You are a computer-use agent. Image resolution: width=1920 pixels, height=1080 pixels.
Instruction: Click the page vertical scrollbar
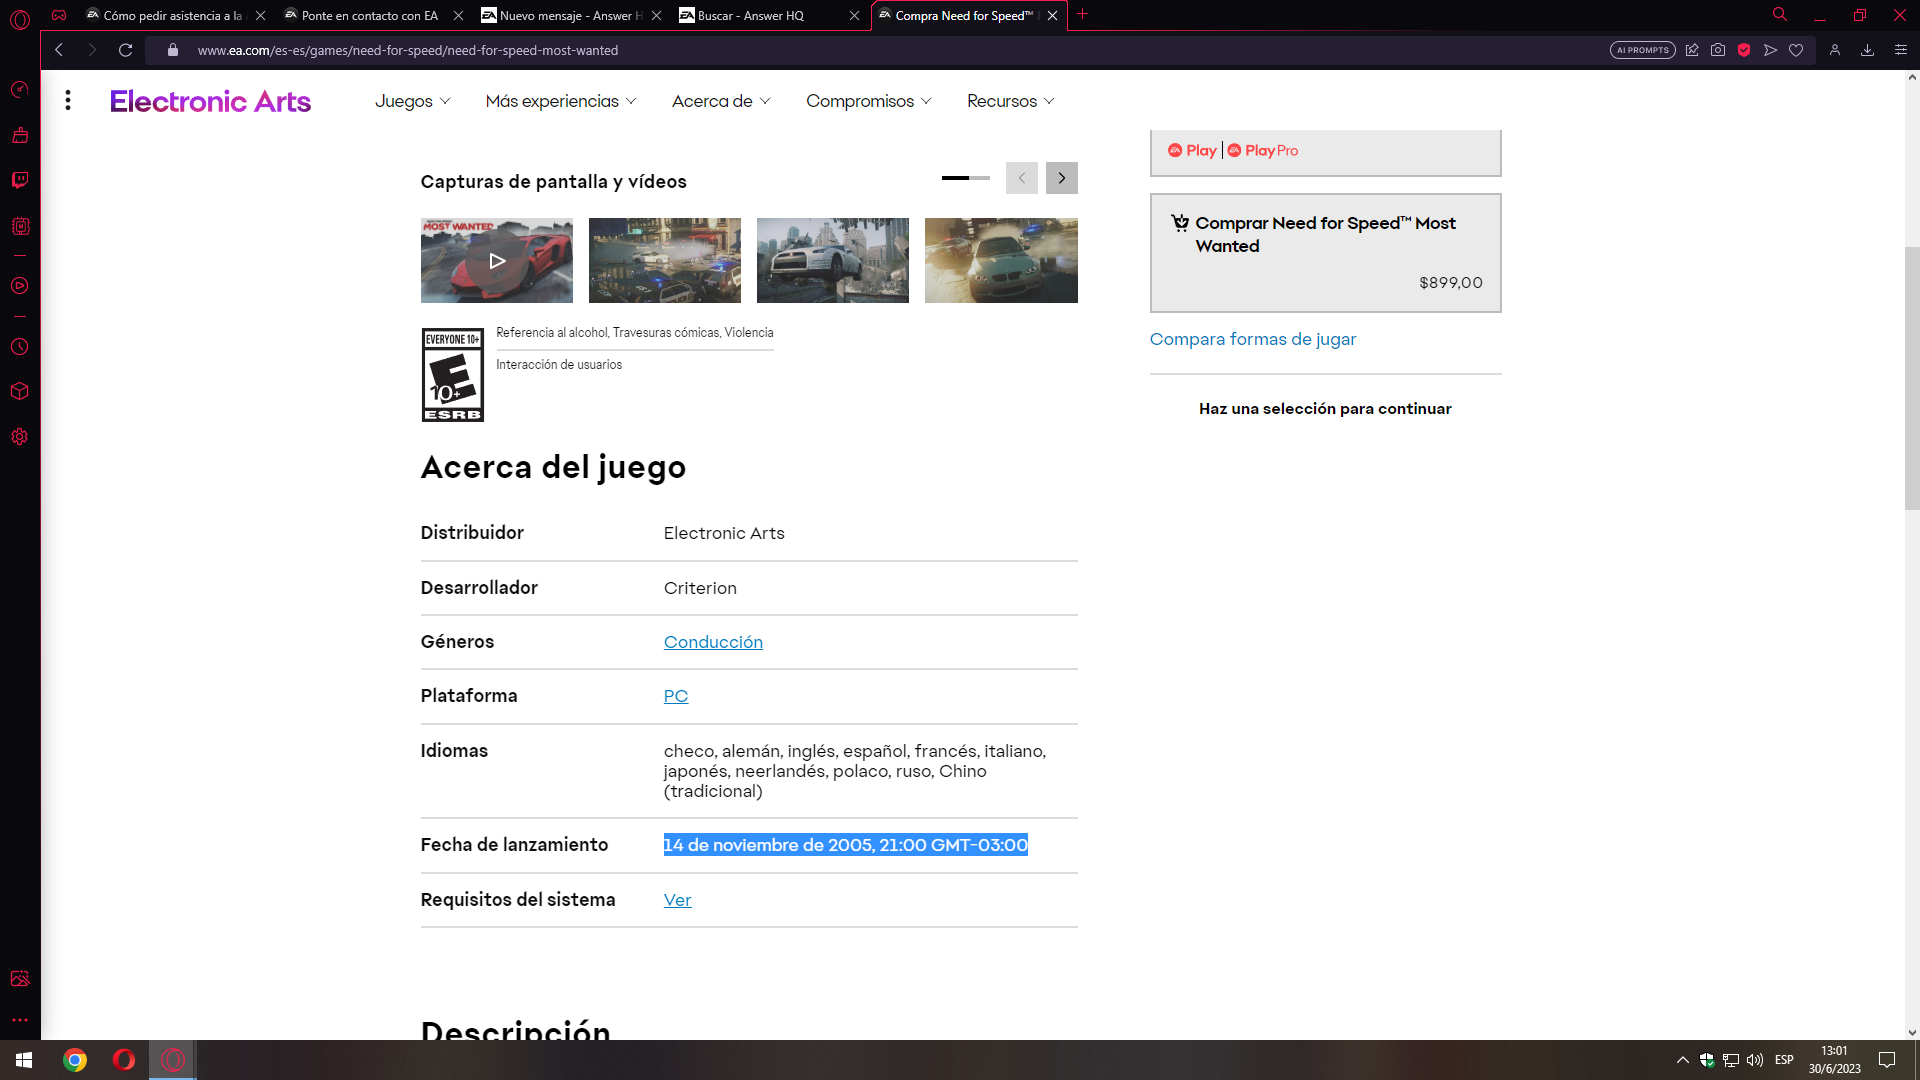coord(1912,378)
